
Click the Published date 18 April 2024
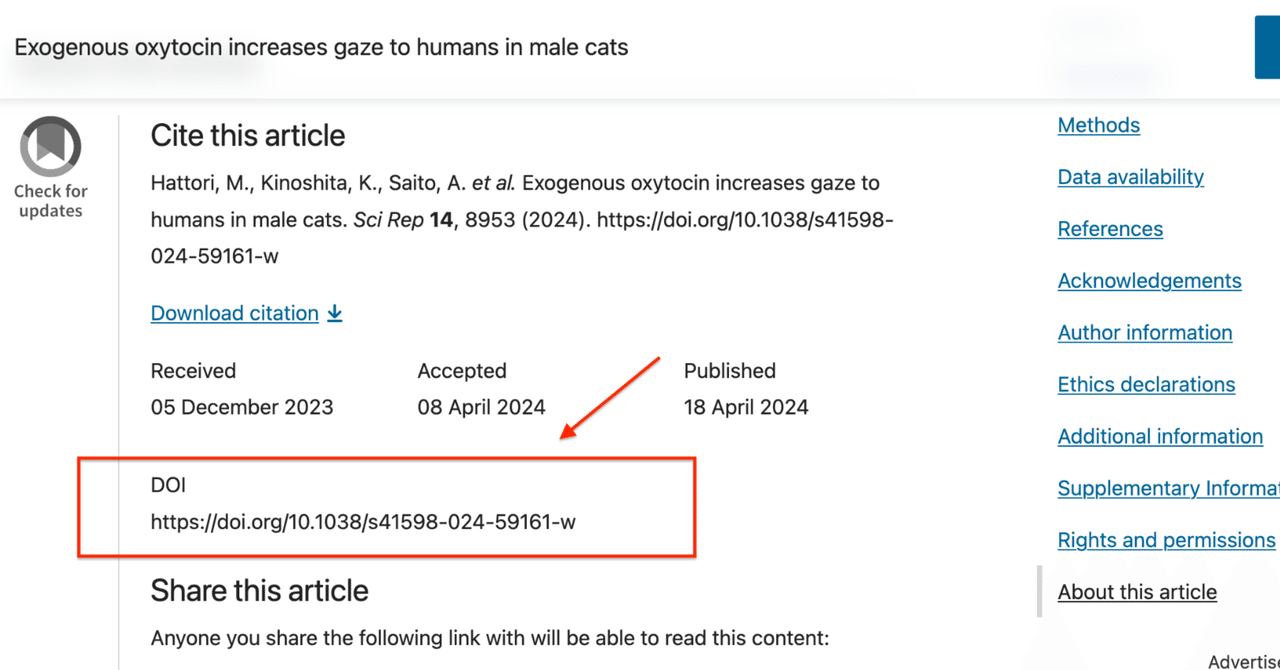pyautogui.click(x=746, y=408)
